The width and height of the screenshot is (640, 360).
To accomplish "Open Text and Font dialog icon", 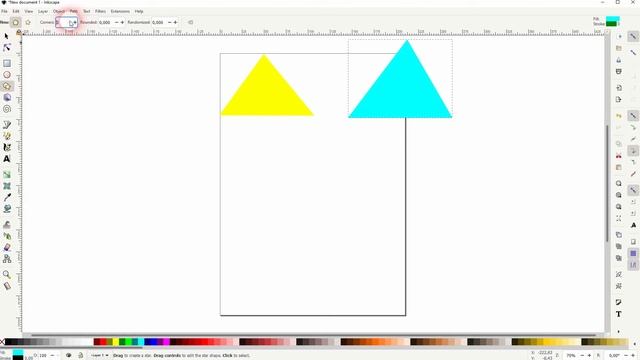I will [619, 314].
